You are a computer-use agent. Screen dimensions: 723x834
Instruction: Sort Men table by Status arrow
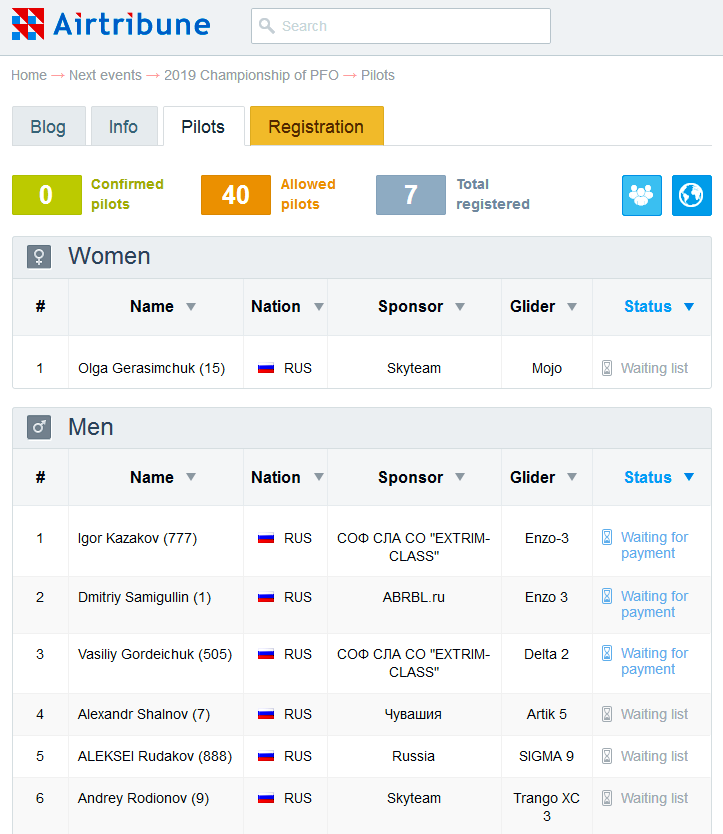point(689,477)
